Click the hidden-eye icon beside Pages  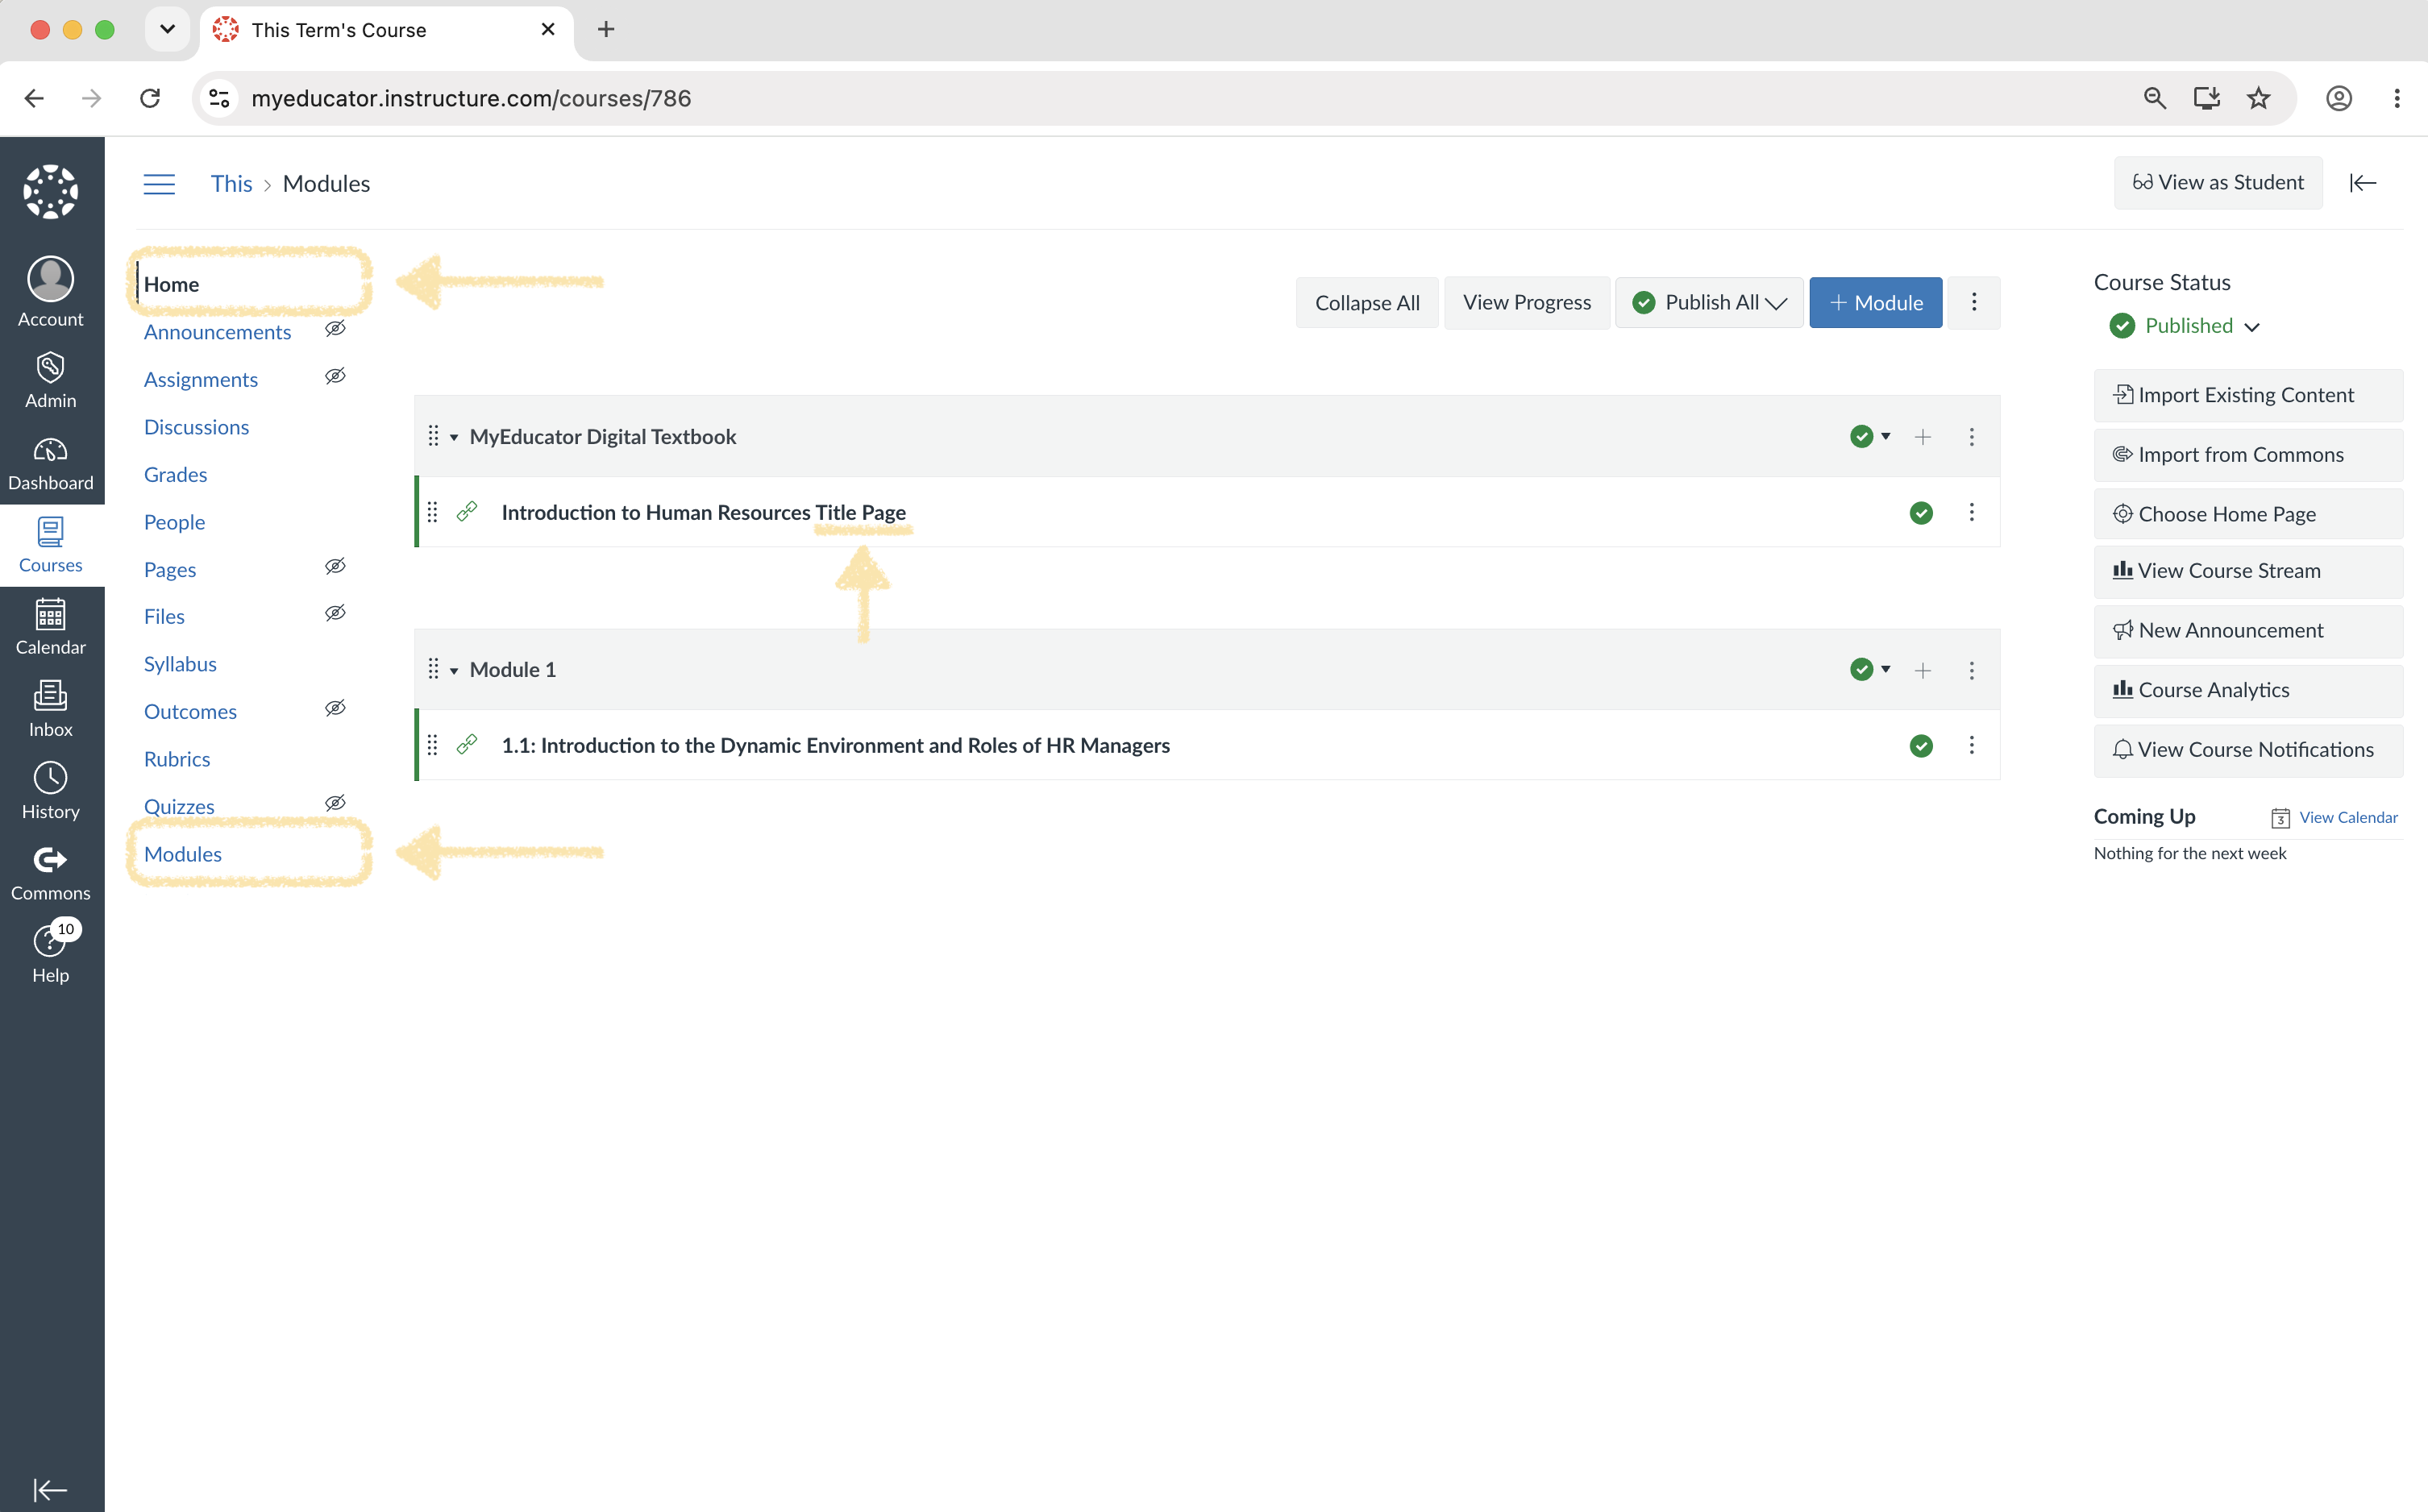click(x=335, y=566)
